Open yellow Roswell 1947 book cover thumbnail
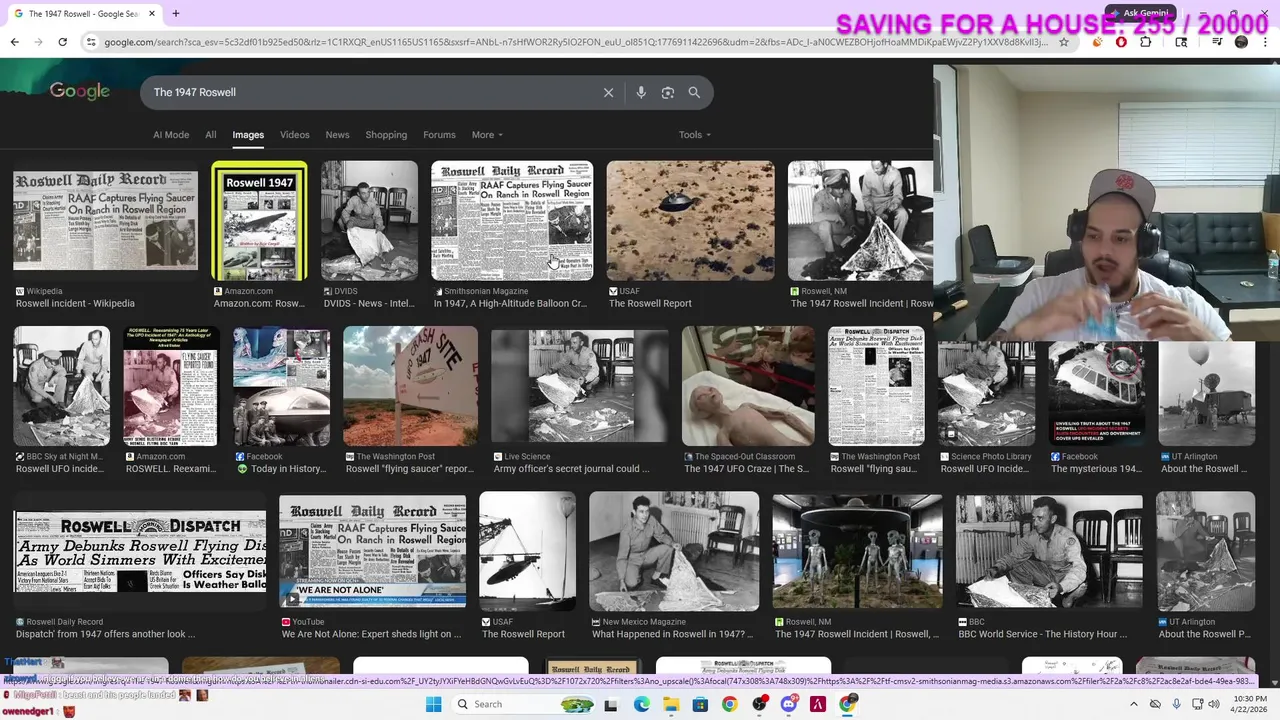The image size is (1280, 720). click(259, 220)
